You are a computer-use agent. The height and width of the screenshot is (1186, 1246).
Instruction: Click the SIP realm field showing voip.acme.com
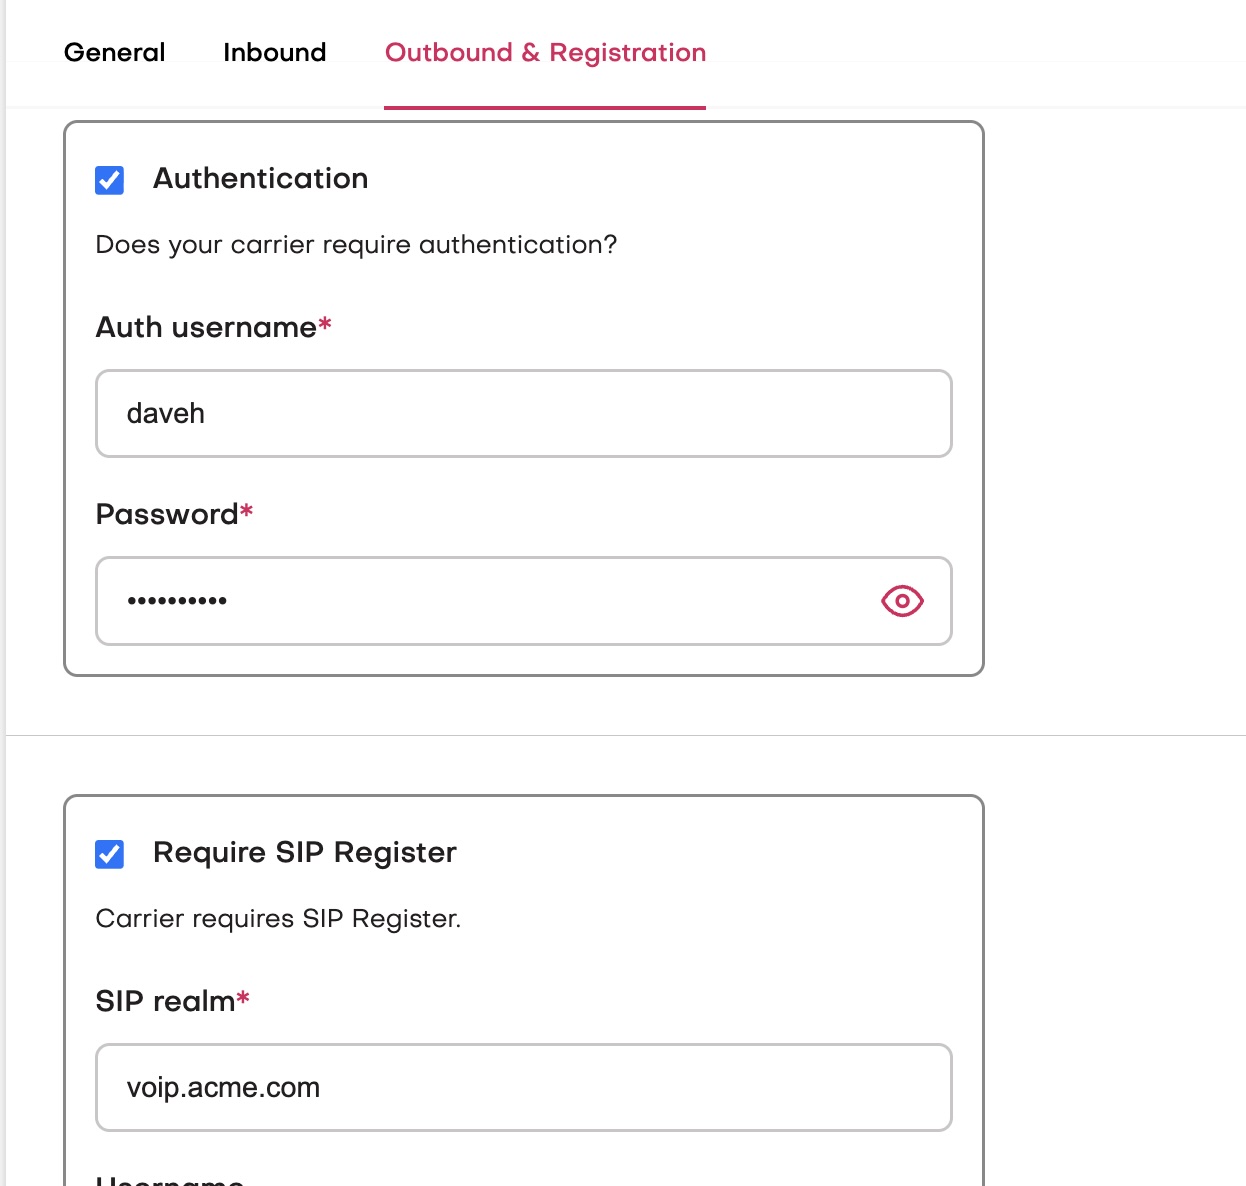pyautogui.click(x=524, y=1087)
